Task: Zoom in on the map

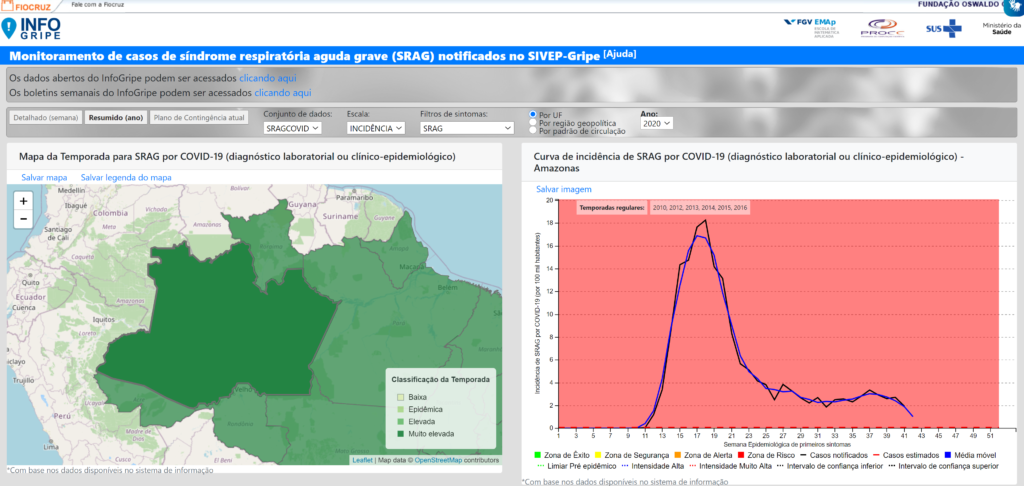Action: pyautogui.click(x=24, y=200)
